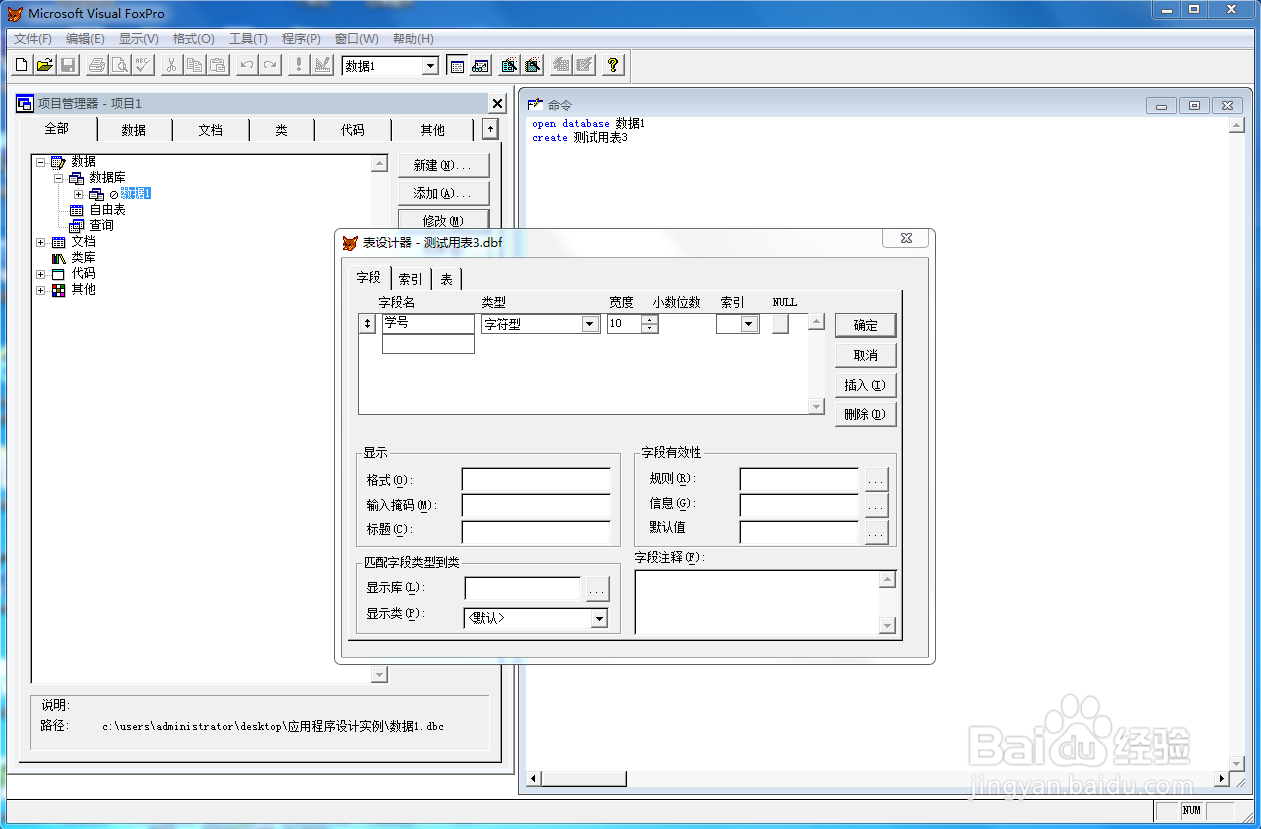Click the Run exclamation mark icon

[x=299, y=65]
